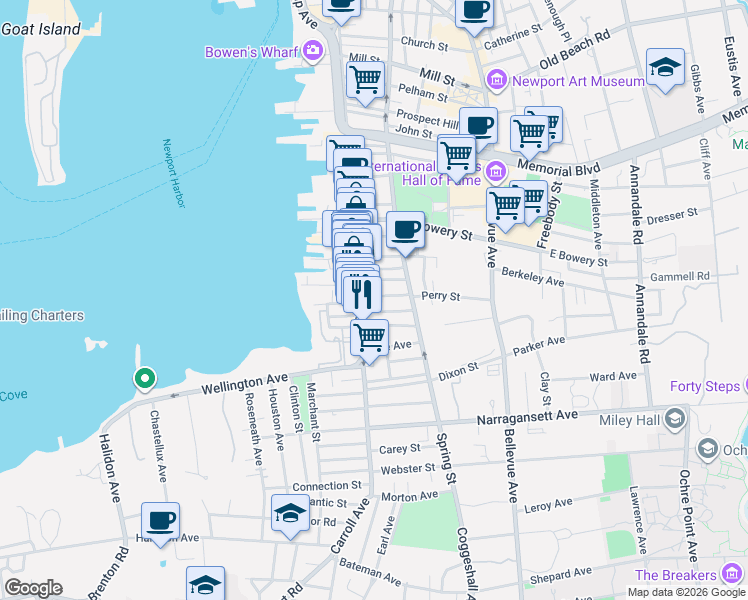The image size is (748, 600).
Task: Click the Wellington Ave street label
Action: pyautogui.click(x=244, y=384)
